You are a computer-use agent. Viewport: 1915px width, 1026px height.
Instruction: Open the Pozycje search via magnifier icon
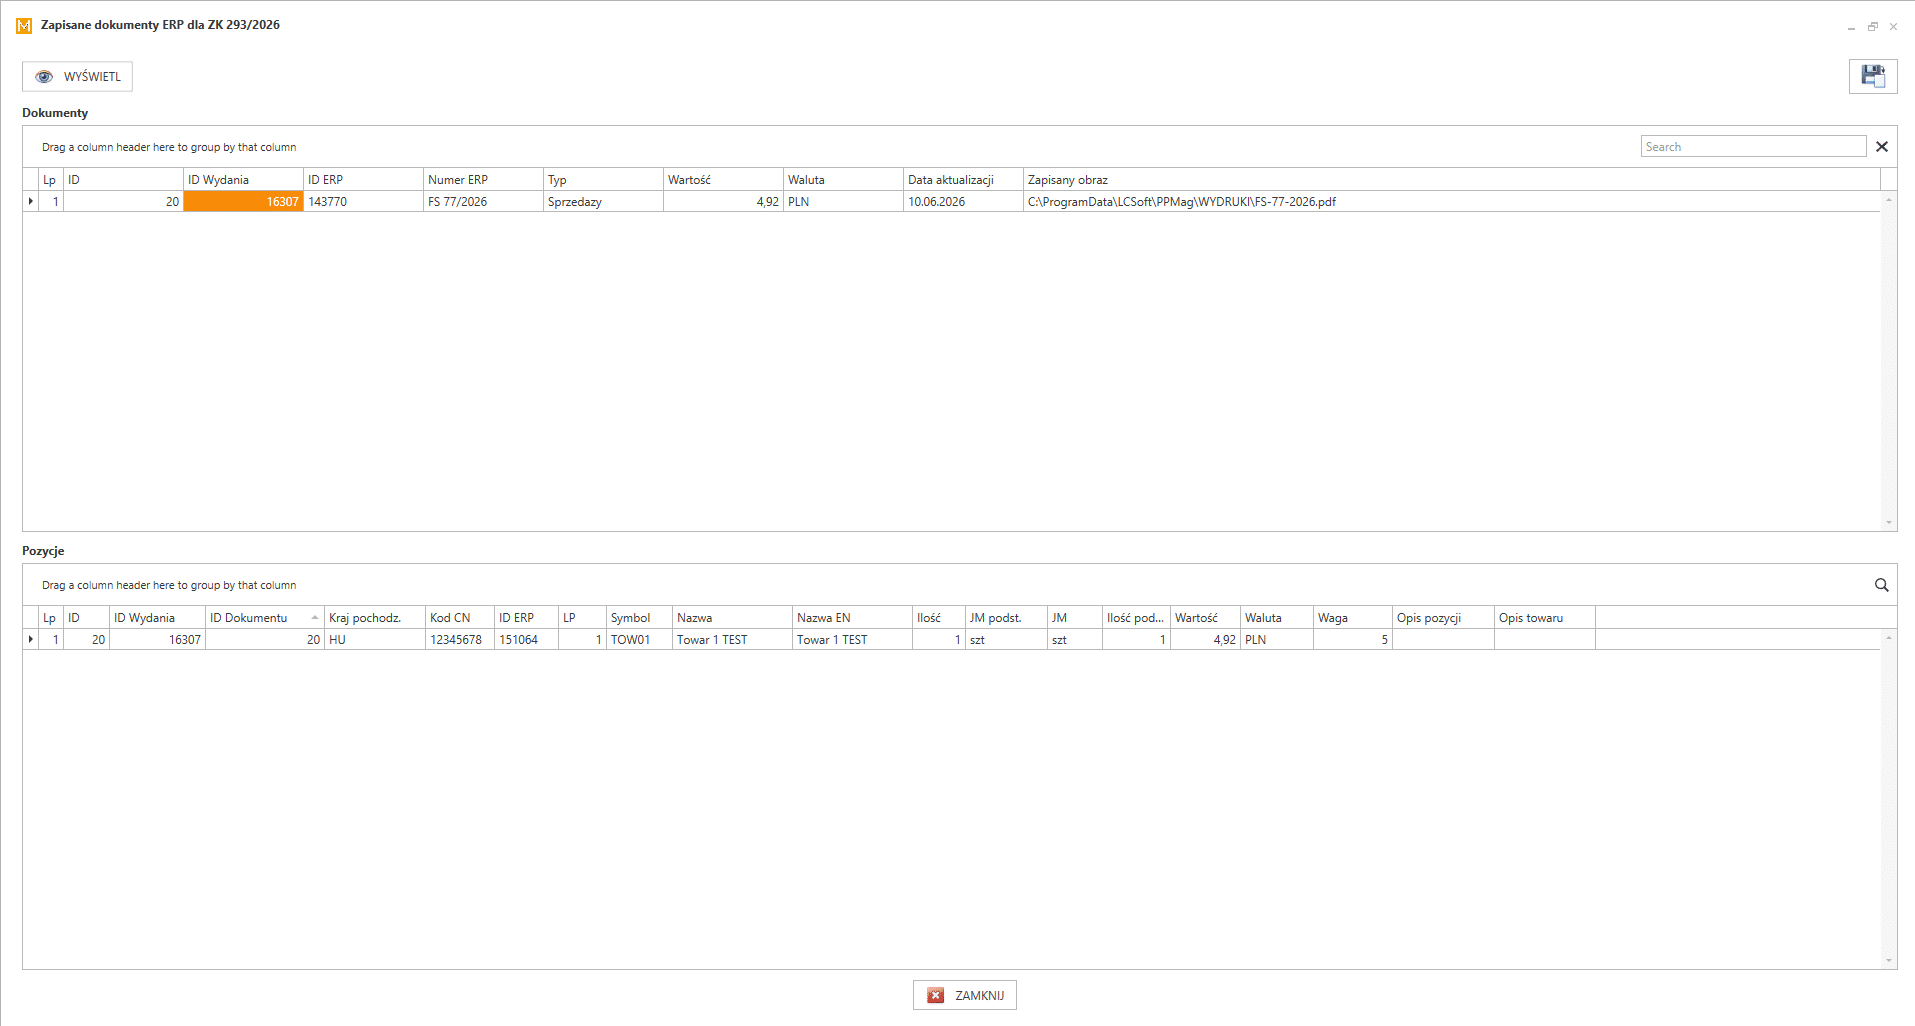point(1881,585)
